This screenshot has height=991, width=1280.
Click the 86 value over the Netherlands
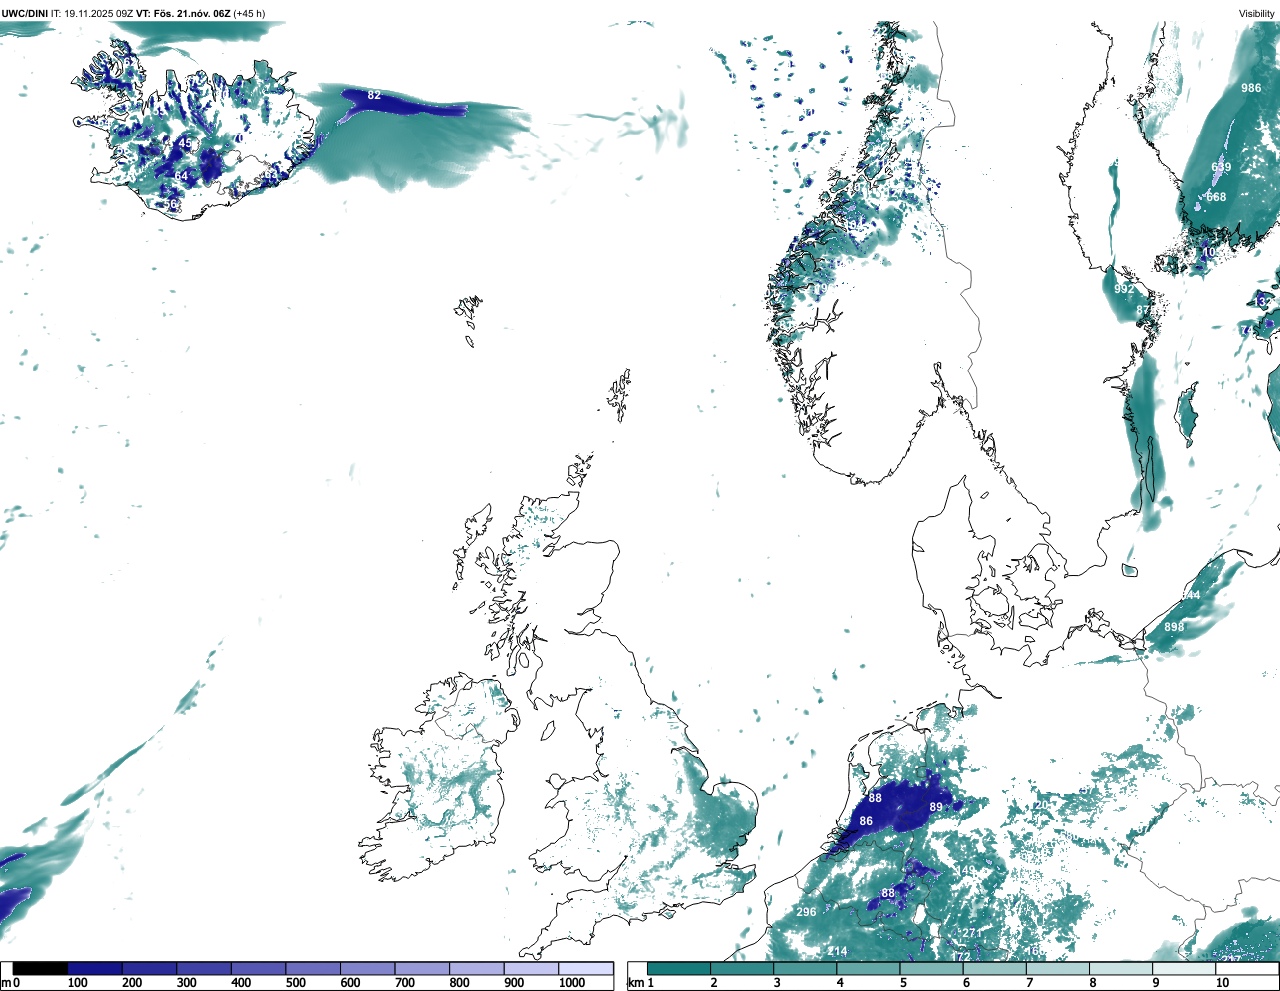(866, 821)
